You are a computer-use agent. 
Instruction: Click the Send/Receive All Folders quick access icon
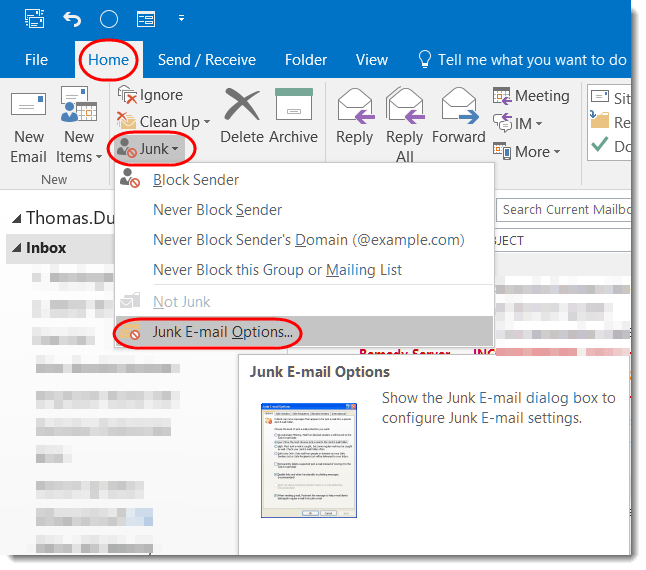(x=35, y=19)
